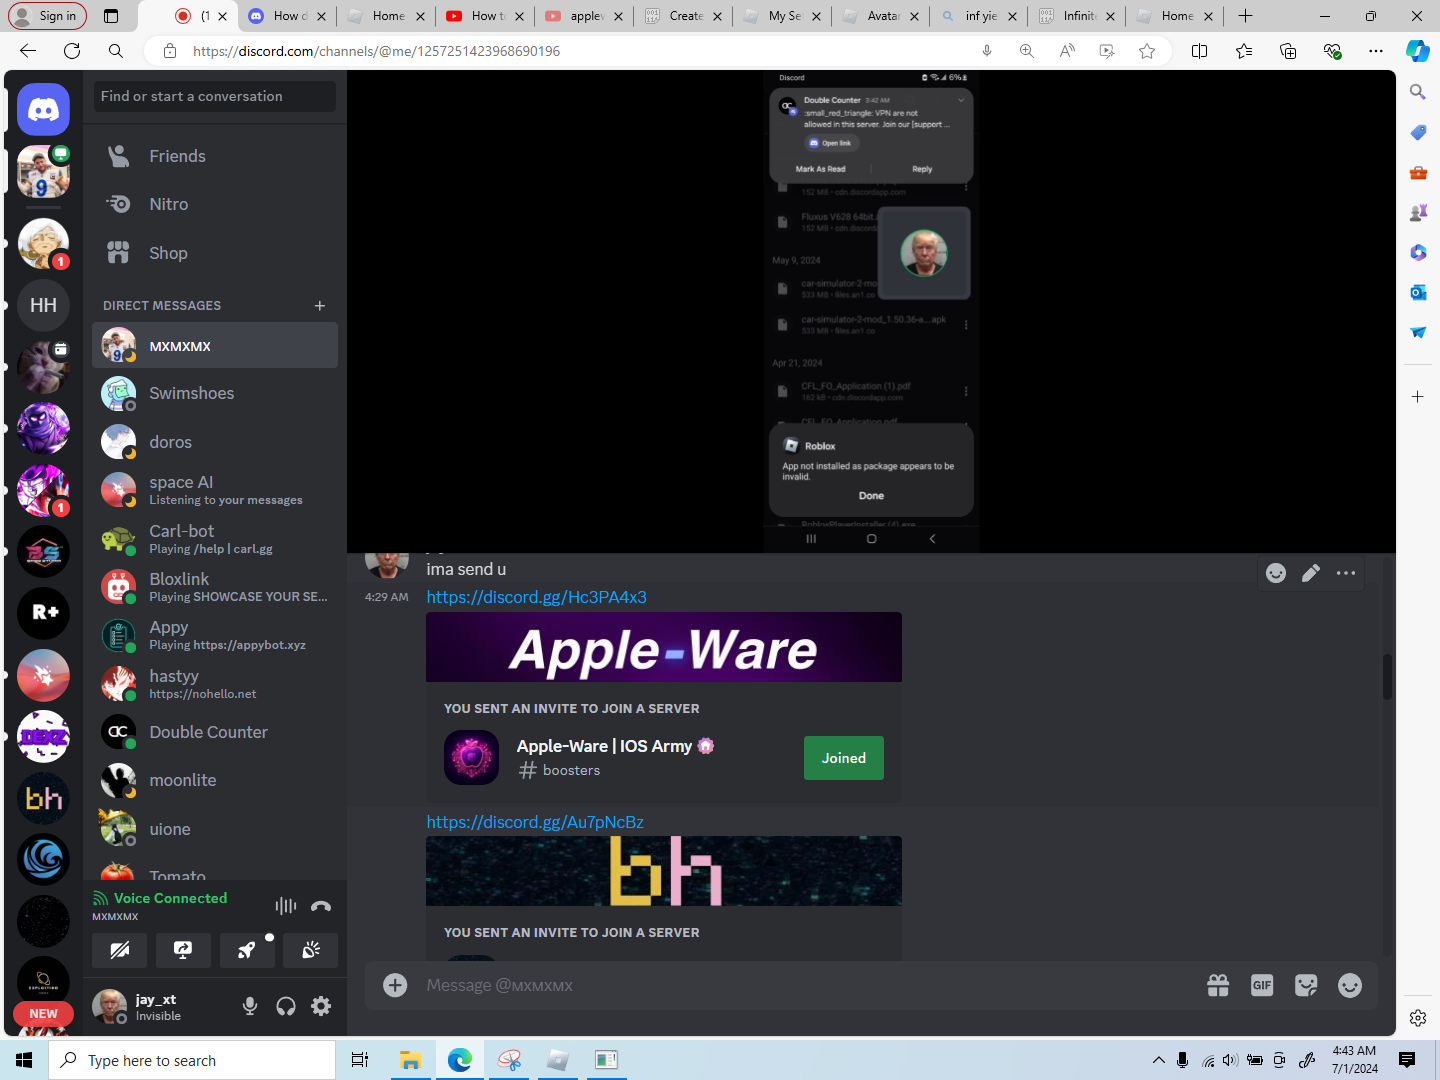Open the bh server icon
The height and width of the screenshot is (1080, 1440).
[x=43, y=798]
